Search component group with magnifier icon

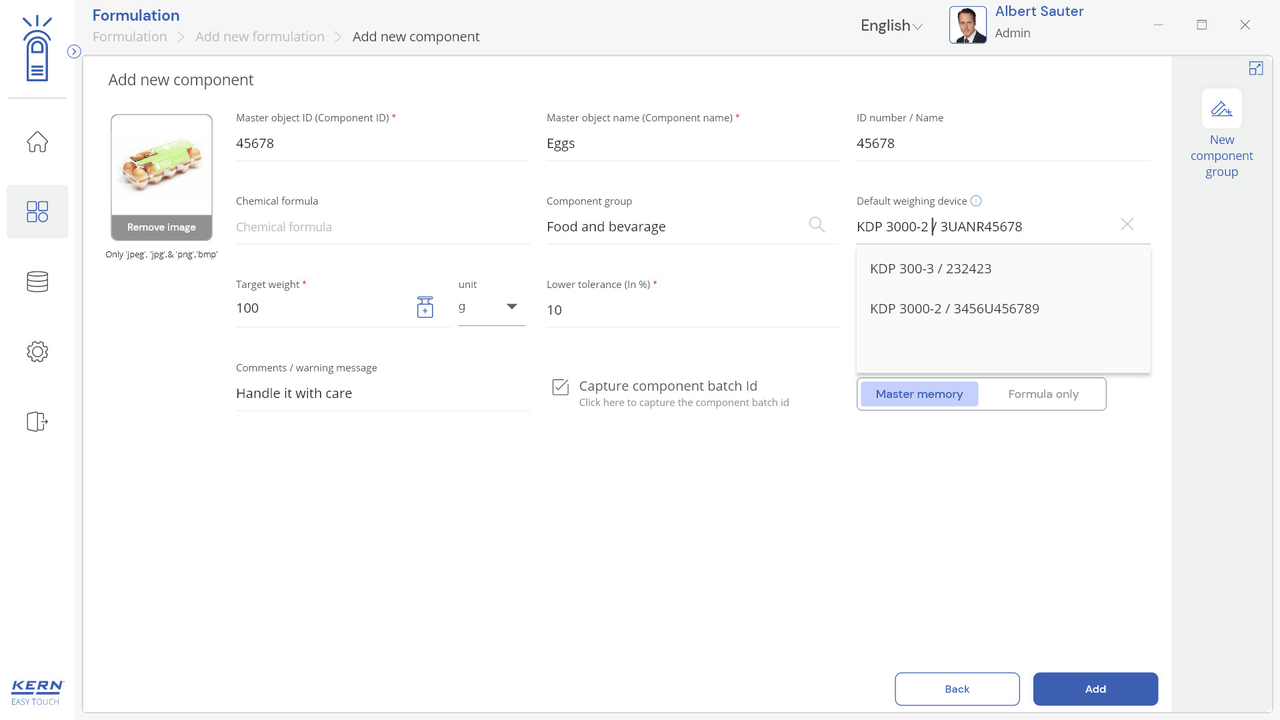point(817,225)
